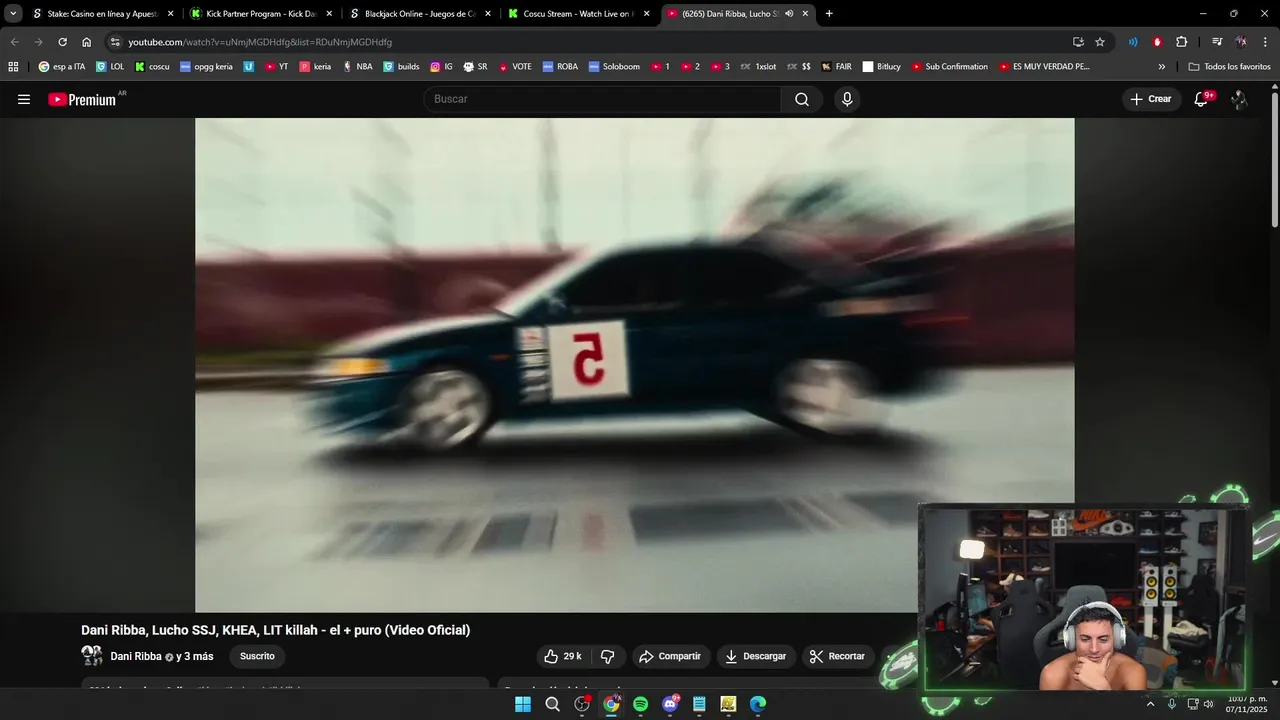Open the LOL bookmark
This screenshot has height=720, width=1280.
(x=110, y=67)
